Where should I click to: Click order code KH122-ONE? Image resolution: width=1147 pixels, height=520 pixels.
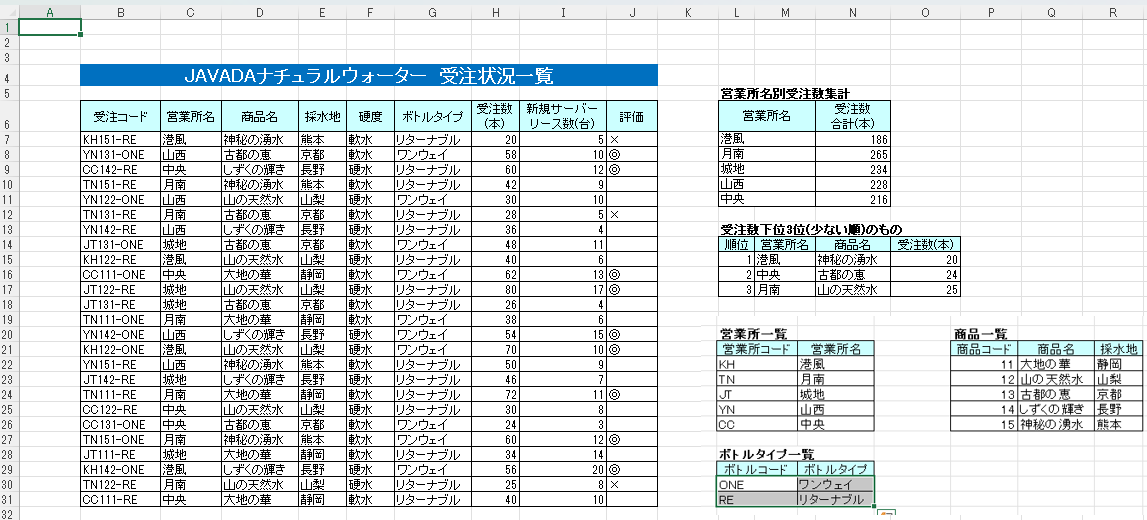click(x=121, y=350)
